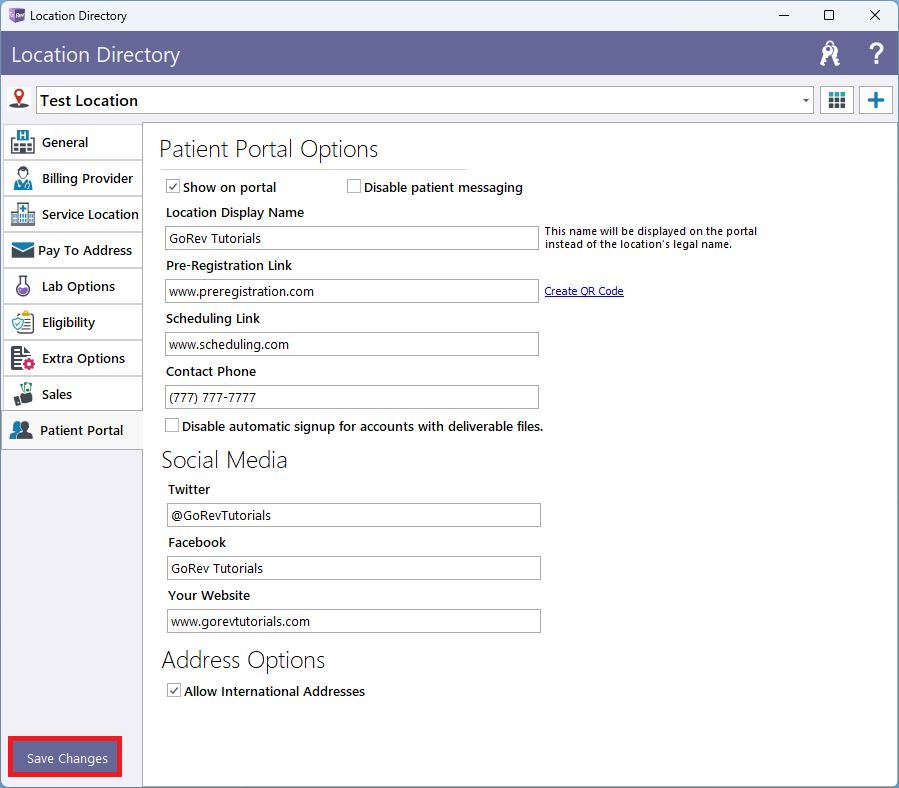Click the 'This name will be displayed' note

[x=651, y=237]
